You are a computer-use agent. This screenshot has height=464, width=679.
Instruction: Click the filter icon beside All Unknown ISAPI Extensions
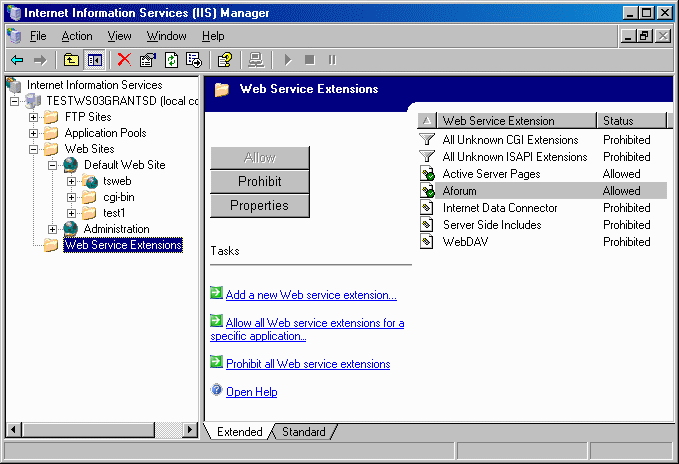427,156
